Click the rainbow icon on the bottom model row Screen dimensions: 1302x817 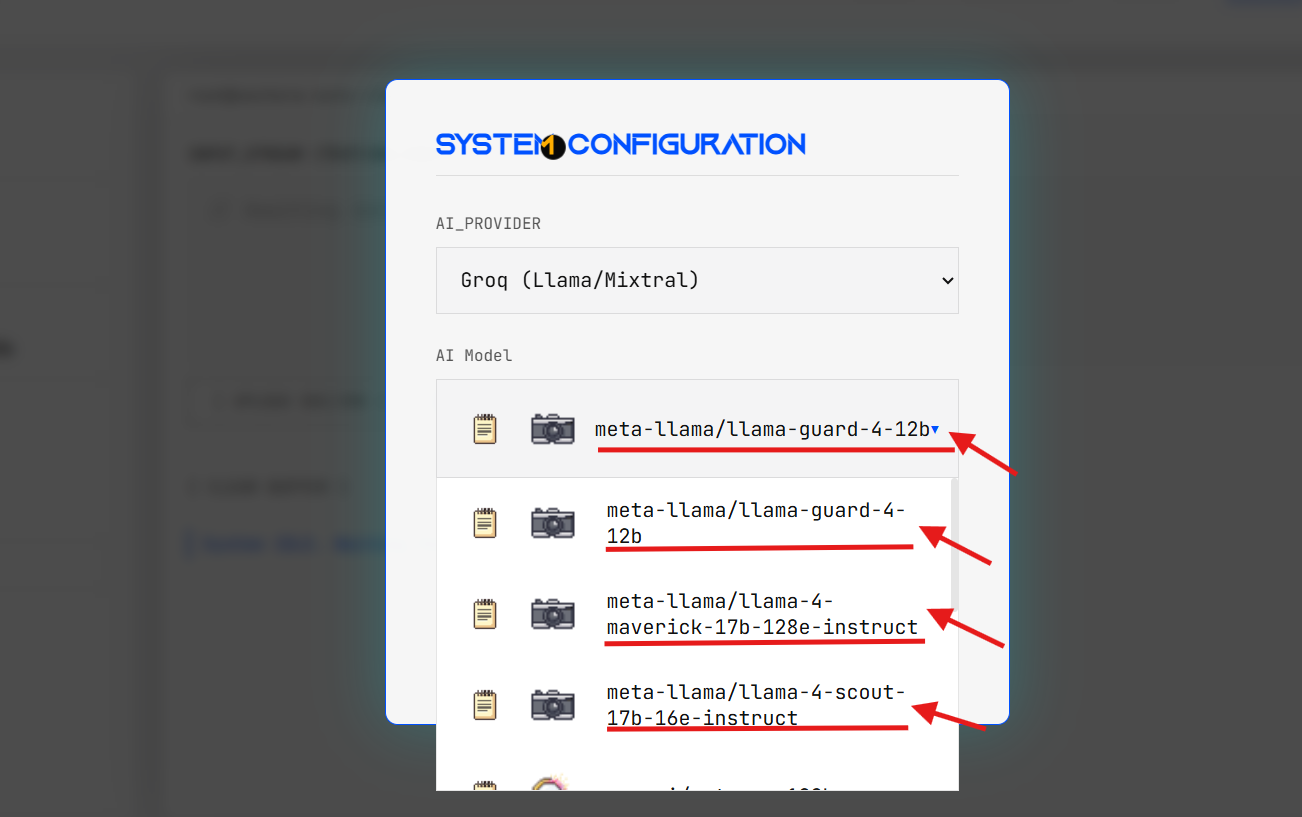[x=552, y=787]
